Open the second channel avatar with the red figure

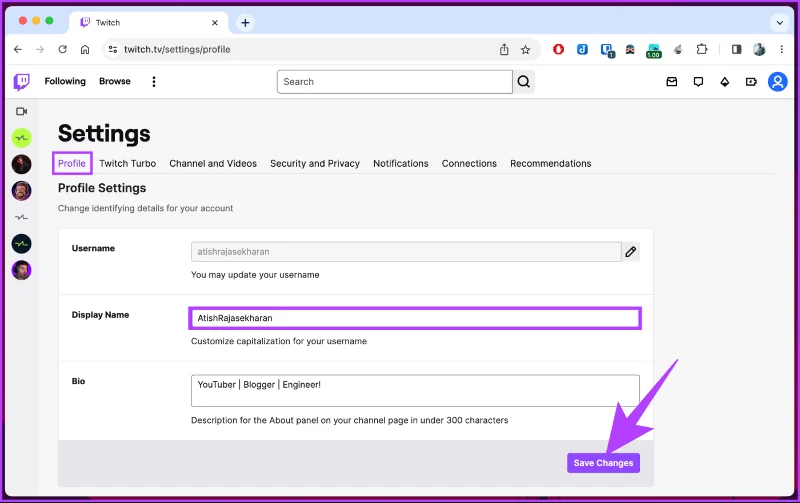[x=21, y=164]
